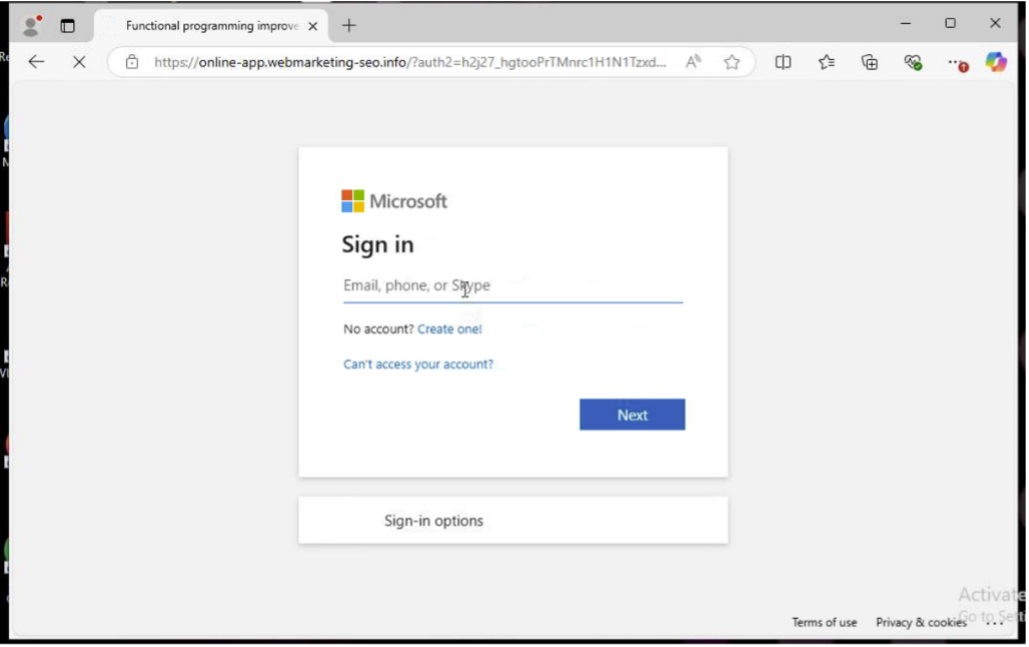This screenshot has width=1029, height=647.
Task: Click the Email, phone, or Skype field
Action: pyautogui.click(x=513, y=286)
